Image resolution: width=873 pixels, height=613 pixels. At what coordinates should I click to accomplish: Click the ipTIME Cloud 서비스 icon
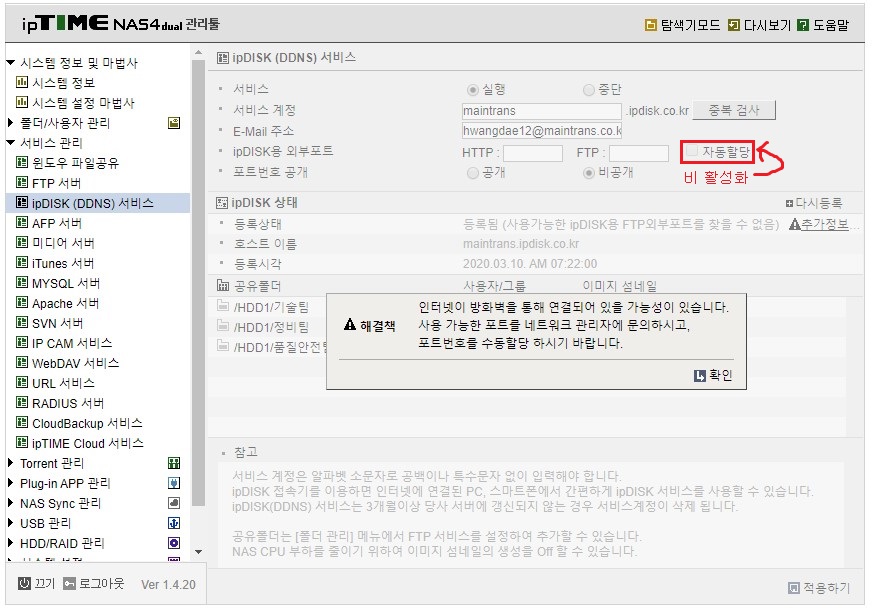click(x=22, y=443)
